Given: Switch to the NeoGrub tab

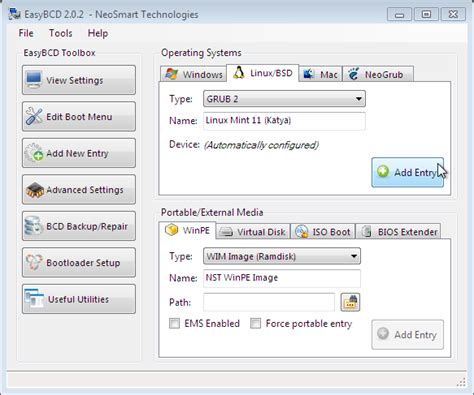Looking at the screenshot, I should (378, 74).
